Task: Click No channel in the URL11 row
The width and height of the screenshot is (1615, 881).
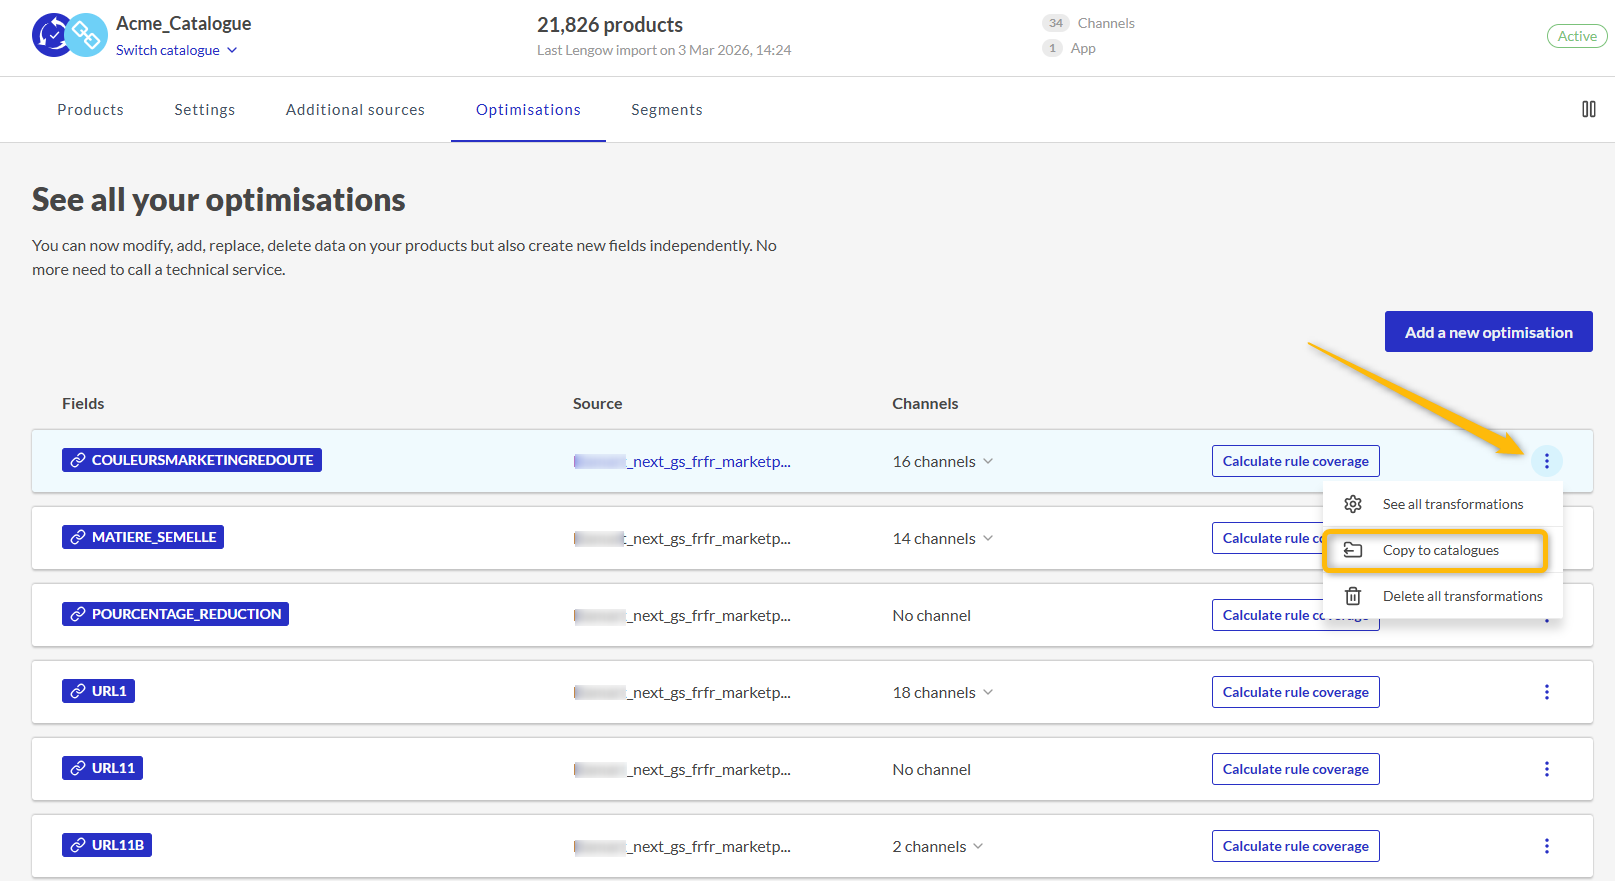Action: 931,769
